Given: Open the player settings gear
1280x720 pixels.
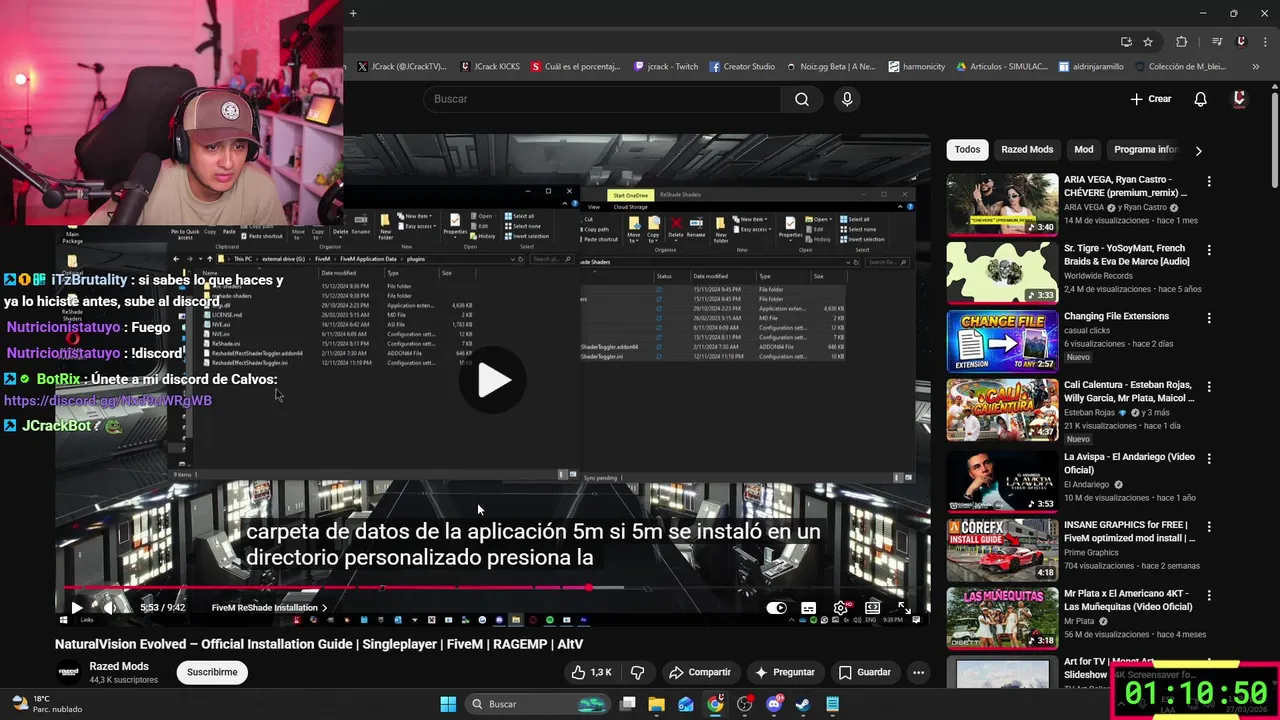Looking at the screenshot, I should click(841, 607).
